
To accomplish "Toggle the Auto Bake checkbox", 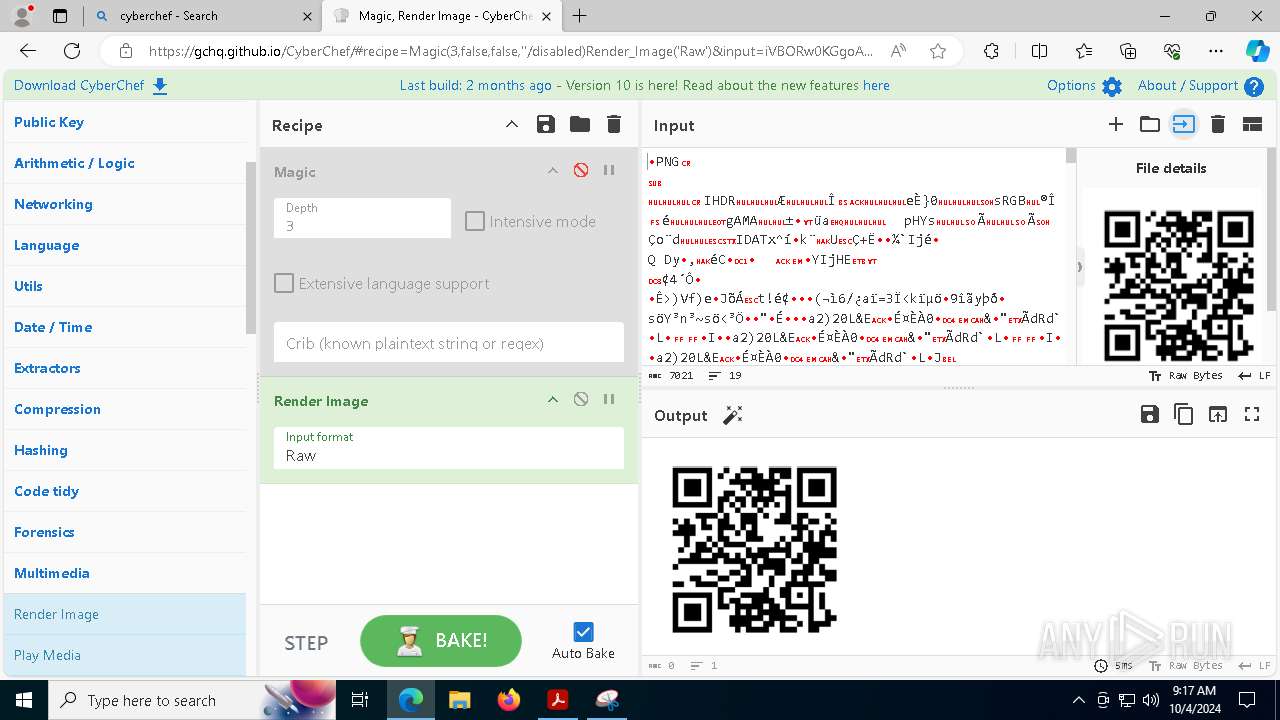I will coord(583,632).
